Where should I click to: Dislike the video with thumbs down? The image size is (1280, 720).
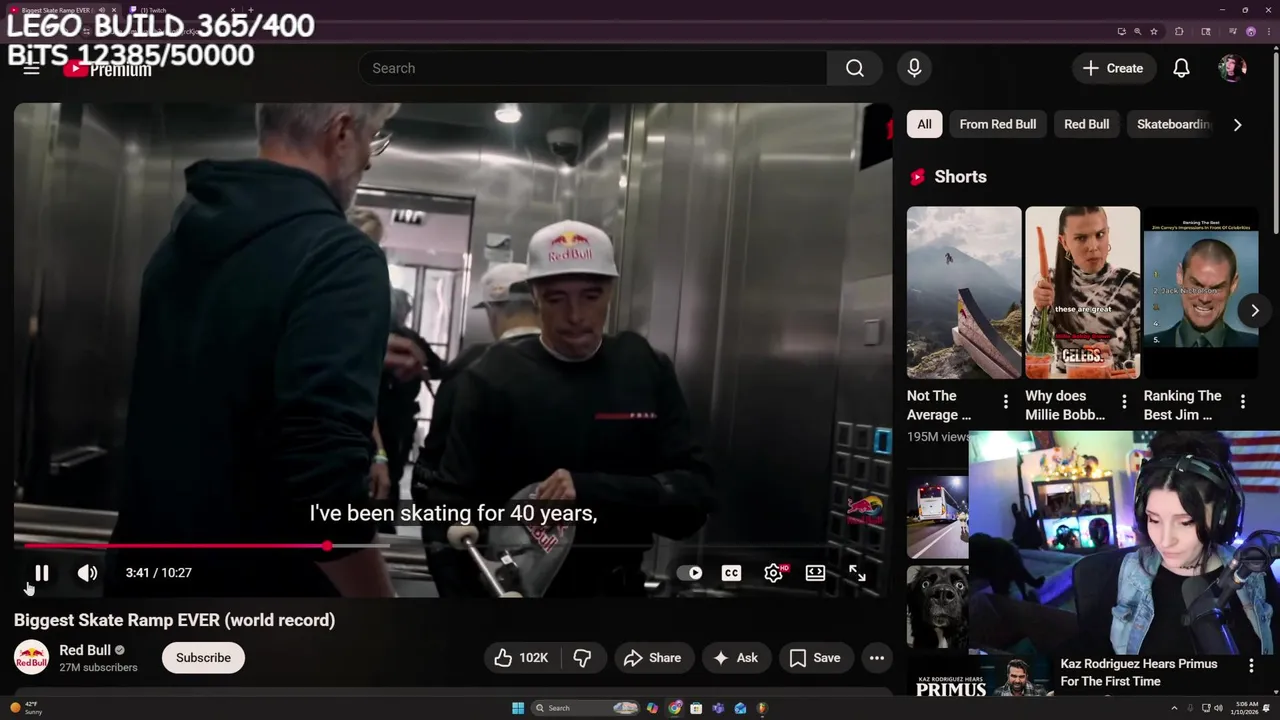point(582,657)
